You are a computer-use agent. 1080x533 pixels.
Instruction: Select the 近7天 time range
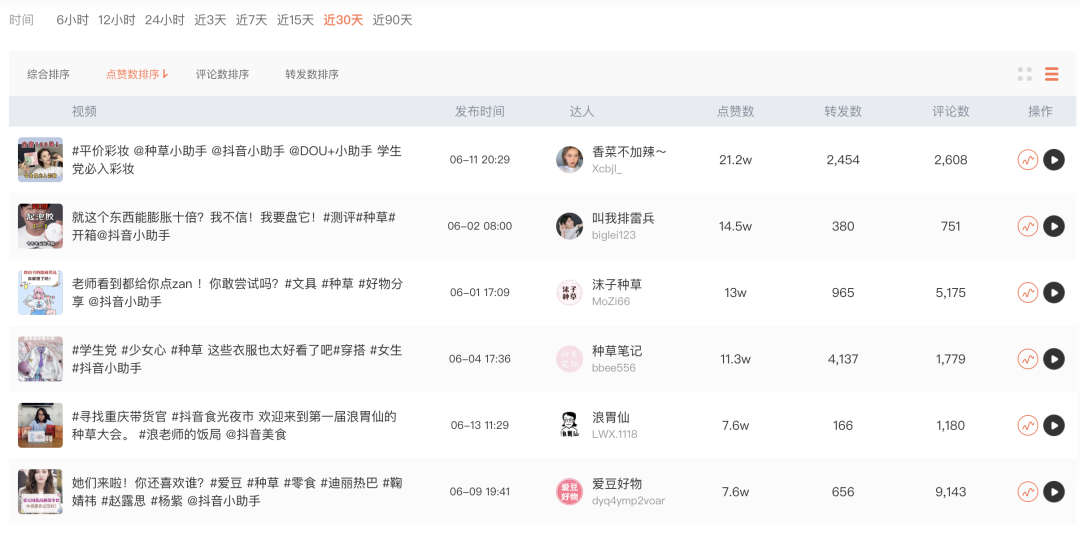pos(251,20)
